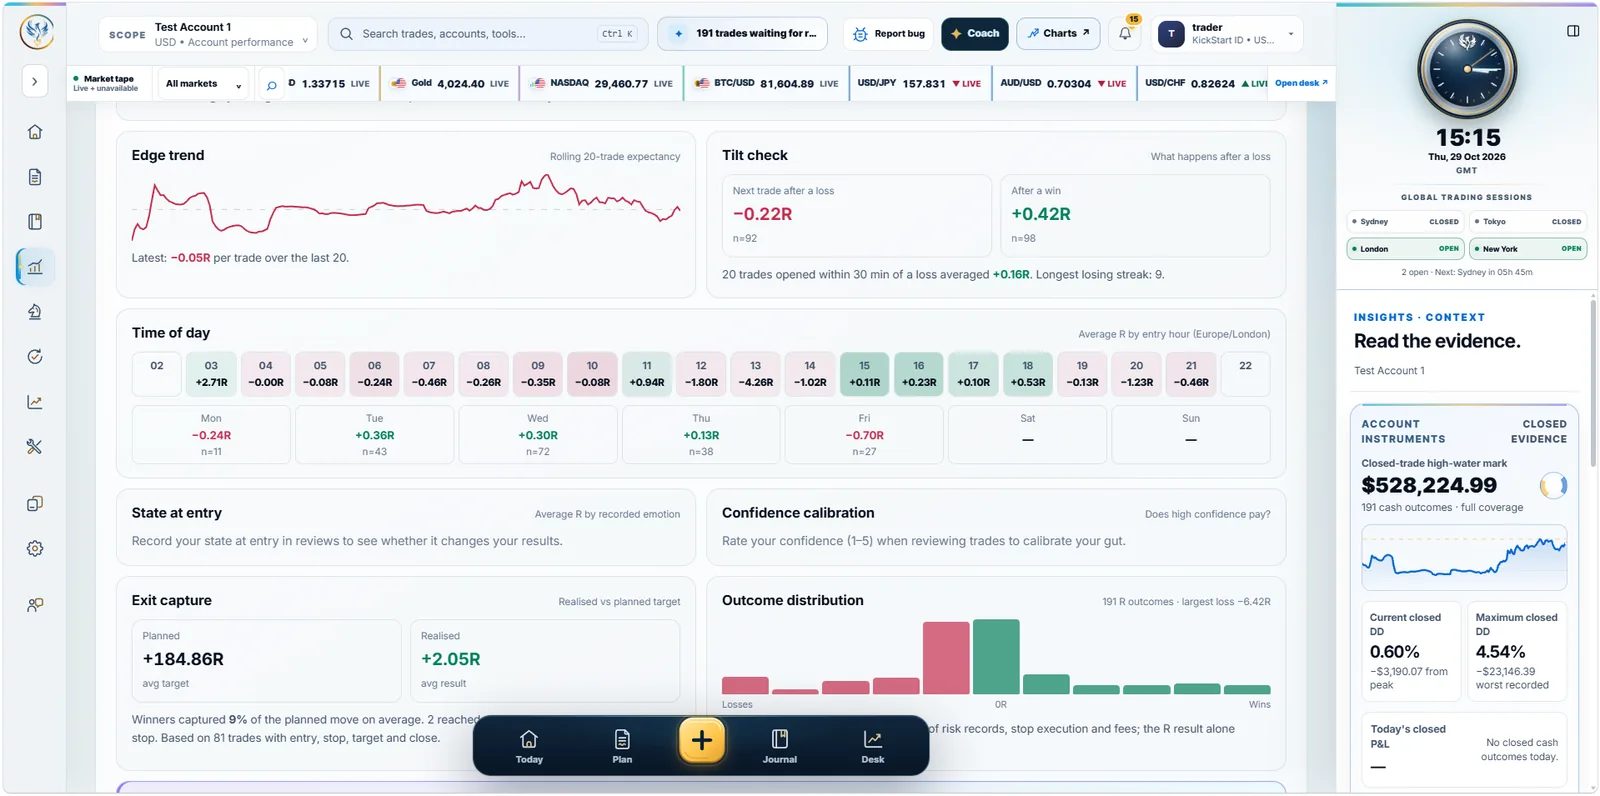This screenshot has width=1600, height=796.
Task: Click the Report bug button
Action: (x=889, y=34)
